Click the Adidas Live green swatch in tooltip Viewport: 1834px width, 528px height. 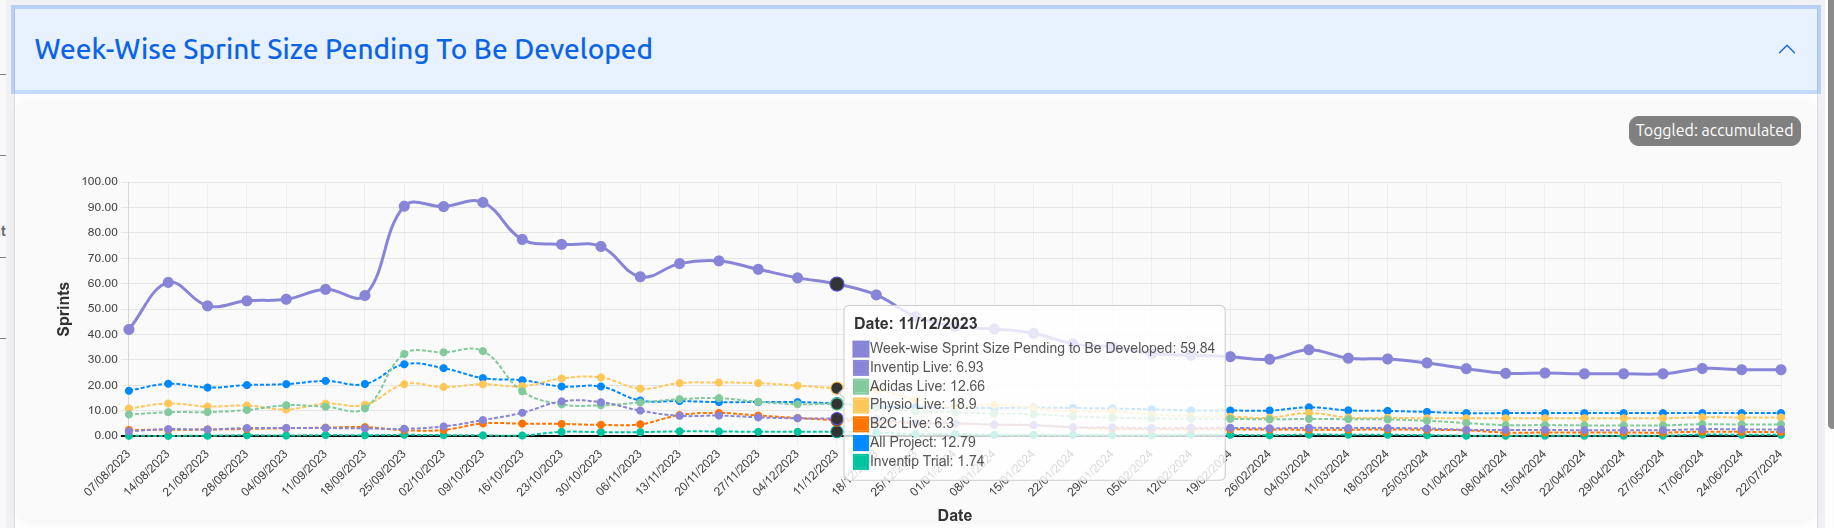(x=860, y=386)
